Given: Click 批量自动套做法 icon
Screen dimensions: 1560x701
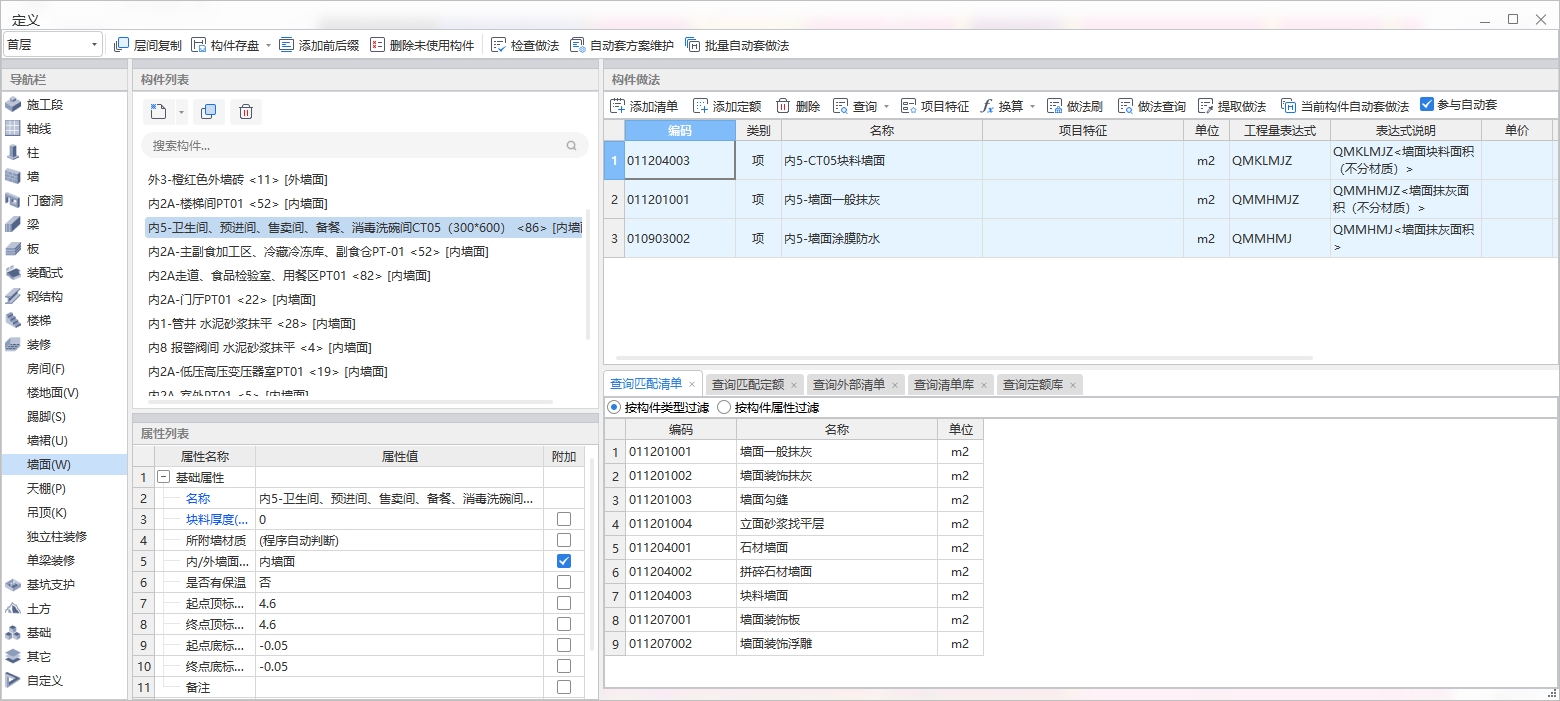Looking at the screenshot, I should tap(693, 45).
